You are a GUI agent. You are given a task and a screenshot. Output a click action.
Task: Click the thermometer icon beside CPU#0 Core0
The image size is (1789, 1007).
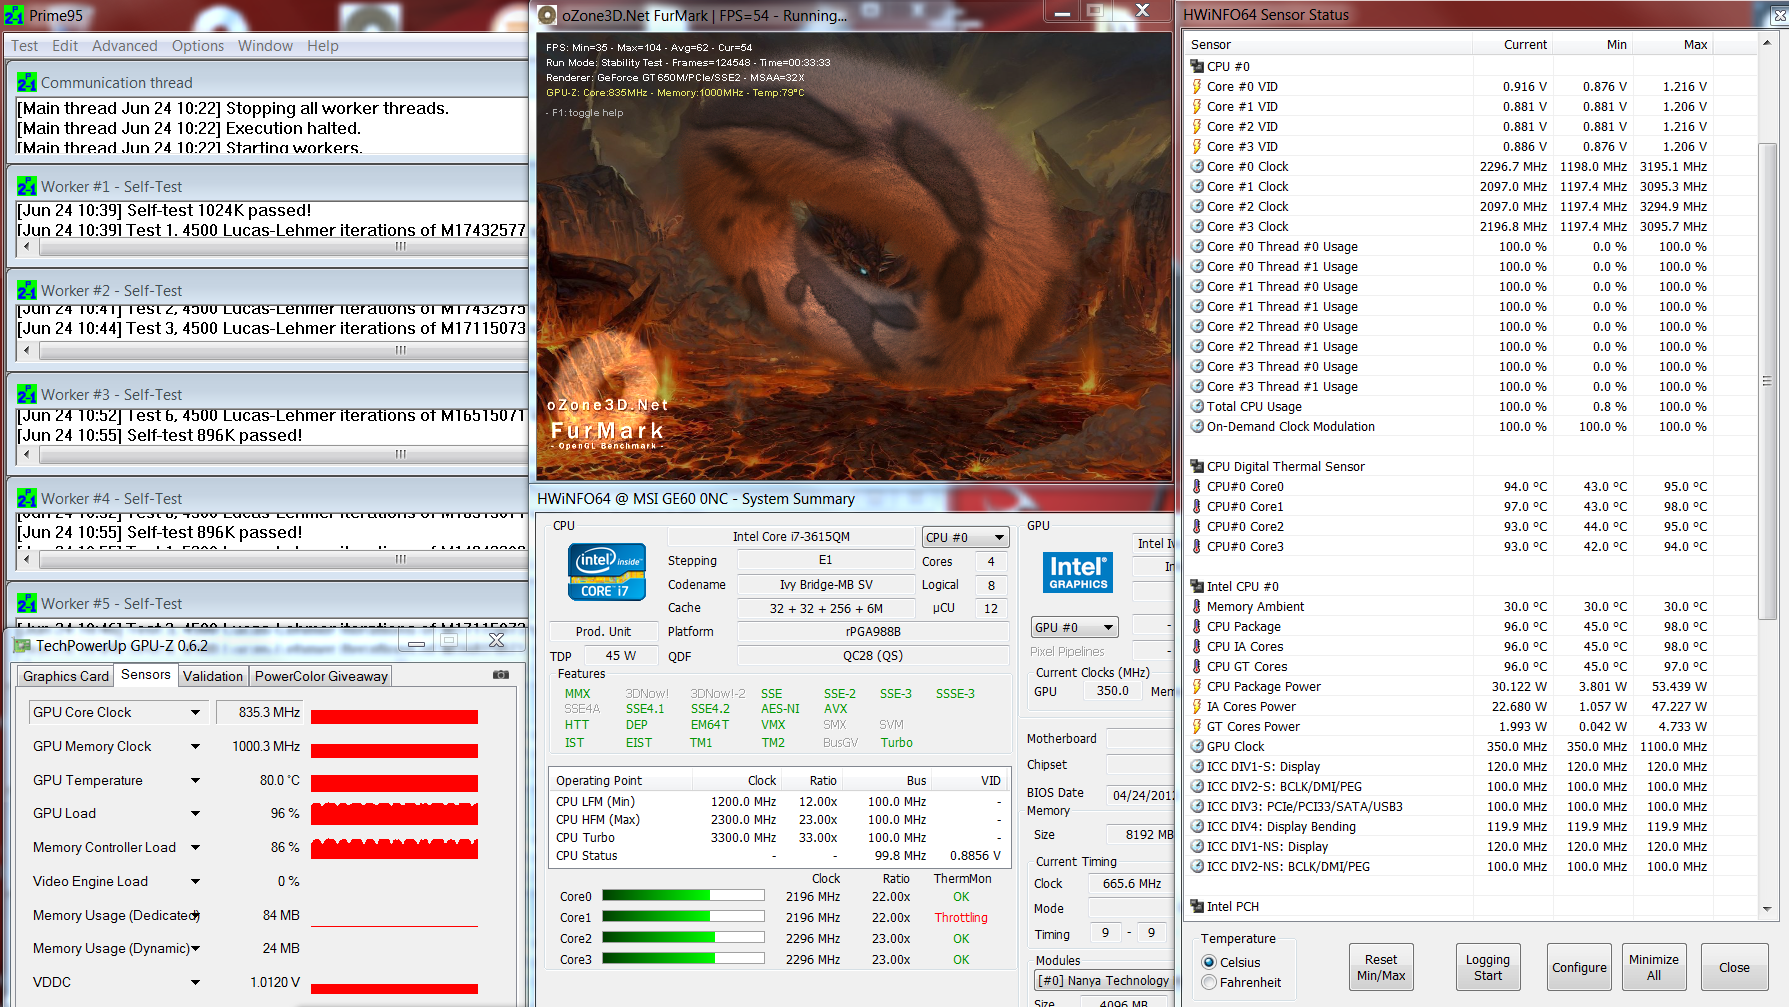[x=1197, y=486]
